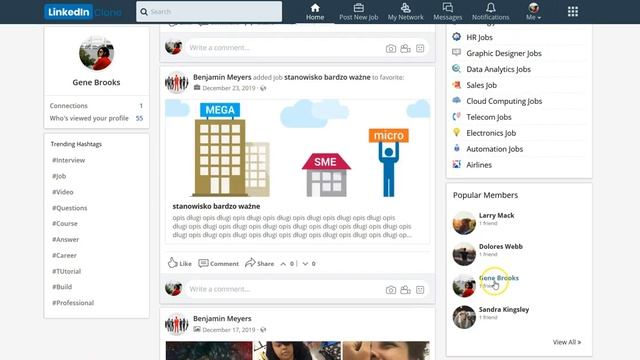Viewport: 640px width, 360px height.
Task: Downvote the job post arrow
Action: click(x=305, y=264)
